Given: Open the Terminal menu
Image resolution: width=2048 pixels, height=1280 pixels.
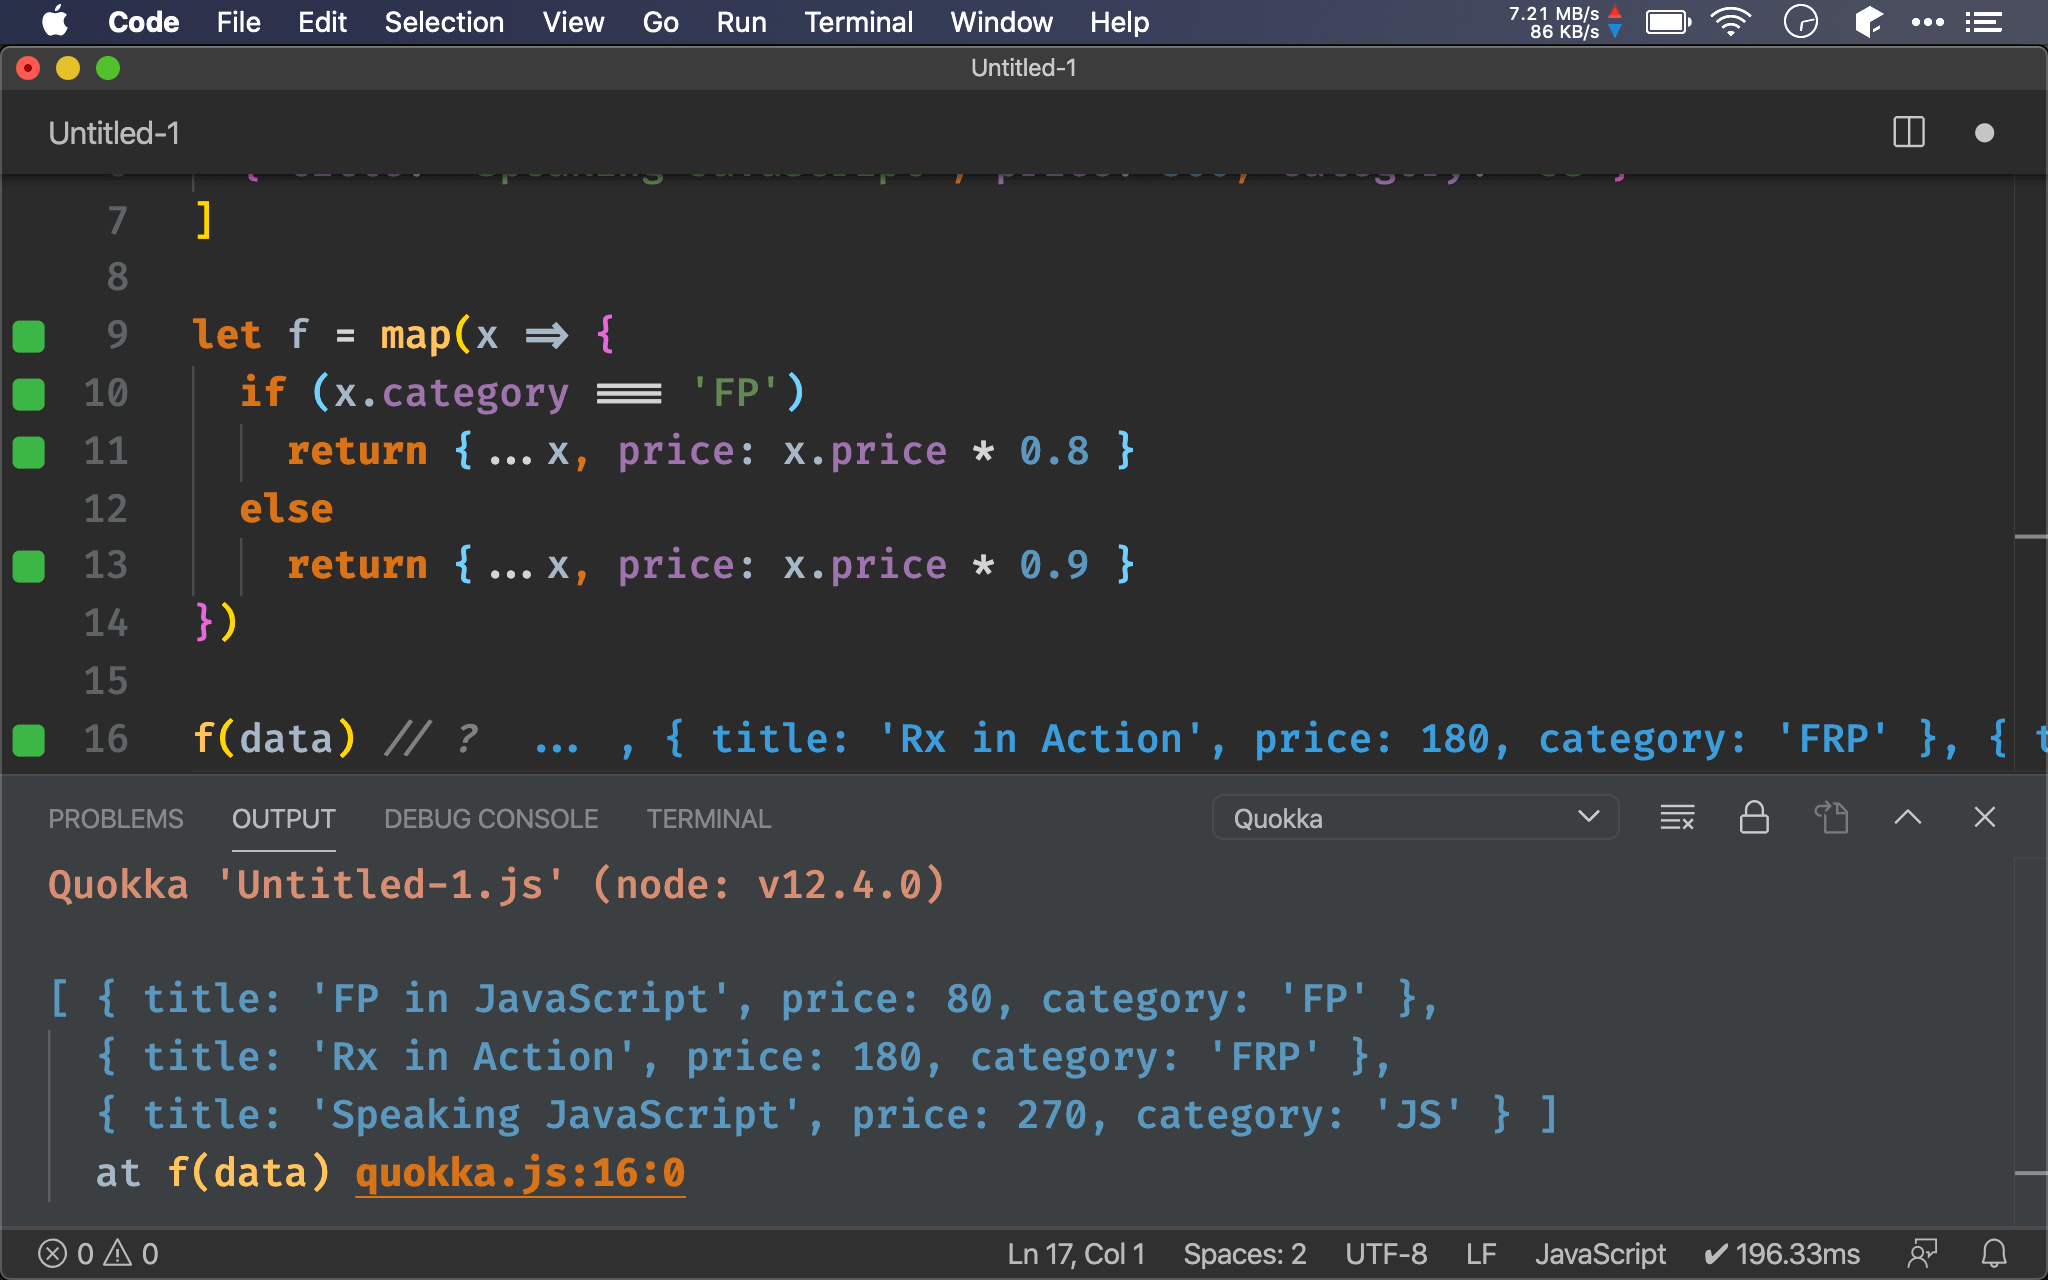Looking at the screenshot, I should point(855,22).
